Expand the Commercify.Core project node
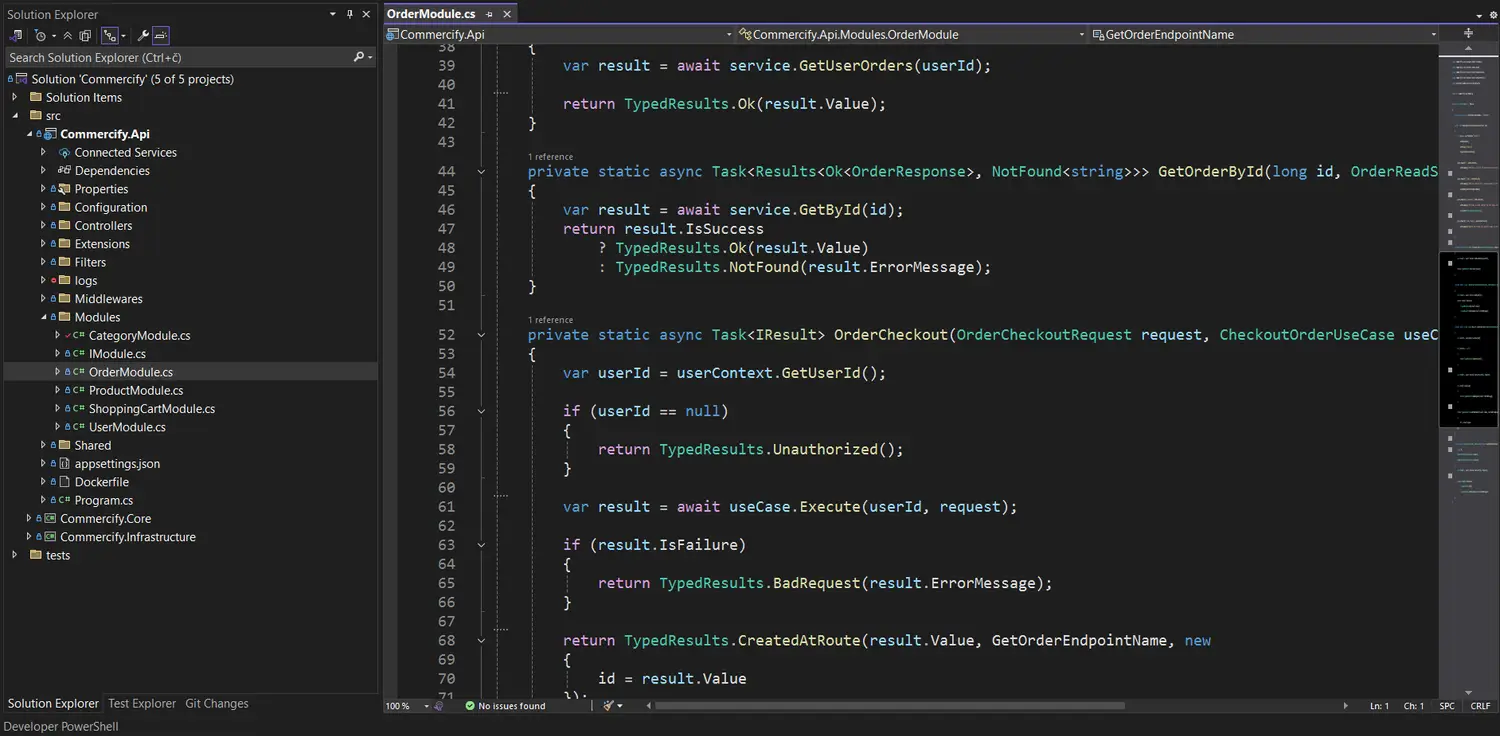1500x736 pixels. pos(29,519)
